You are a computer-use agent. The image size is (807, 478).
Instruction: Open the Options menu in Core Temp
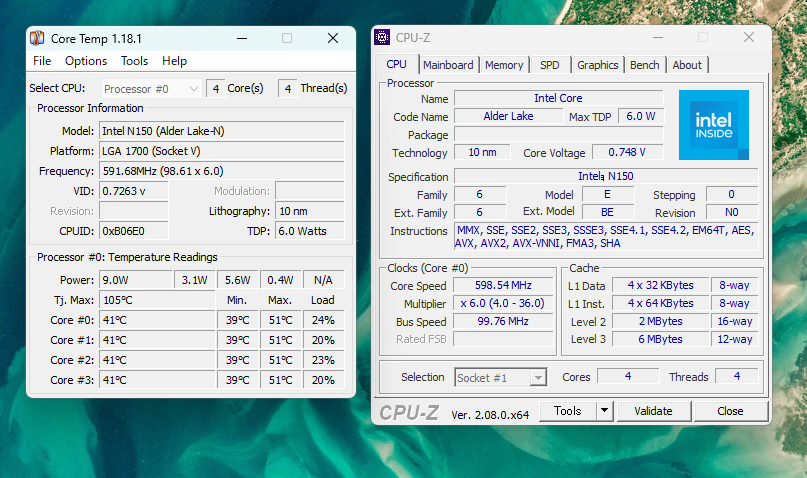pyautogui.click(x=86, y=61)
